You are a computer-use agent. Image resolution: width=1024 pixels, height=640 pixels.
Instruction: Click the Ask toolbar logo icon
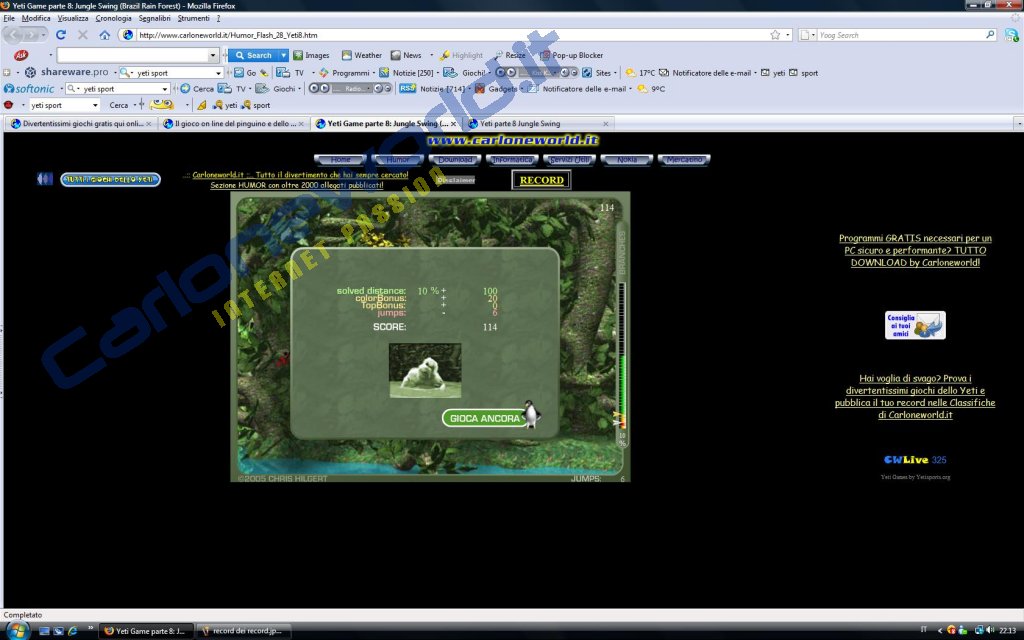(x=21, y=55)
